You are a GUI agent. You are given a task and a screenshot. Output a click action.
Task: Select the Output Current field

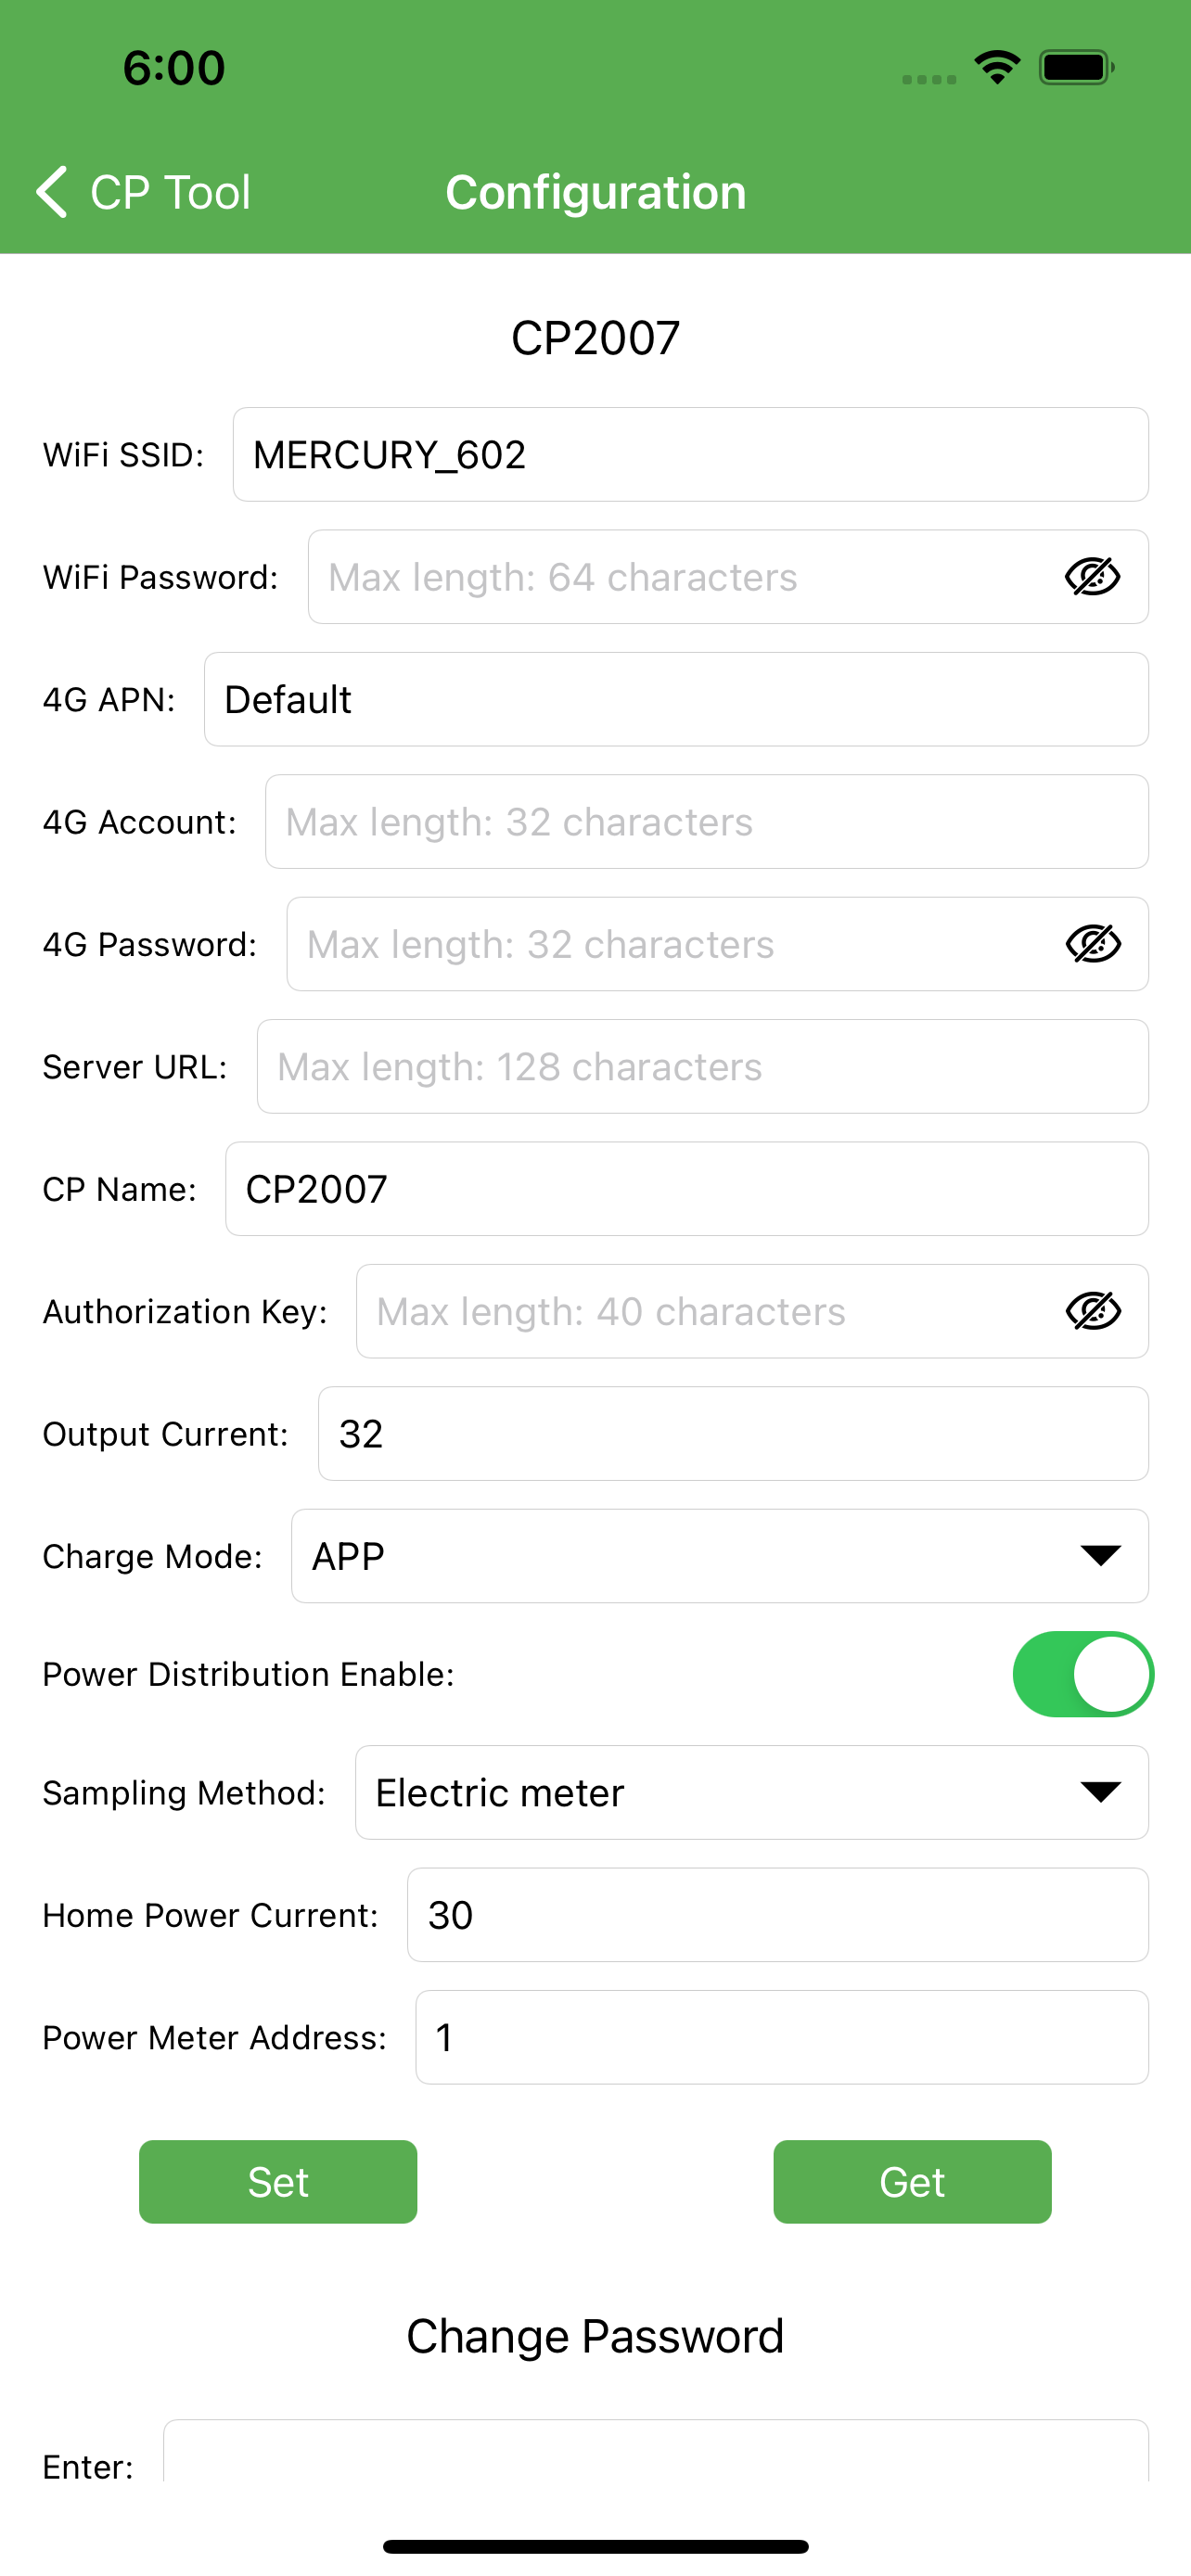733,1433
